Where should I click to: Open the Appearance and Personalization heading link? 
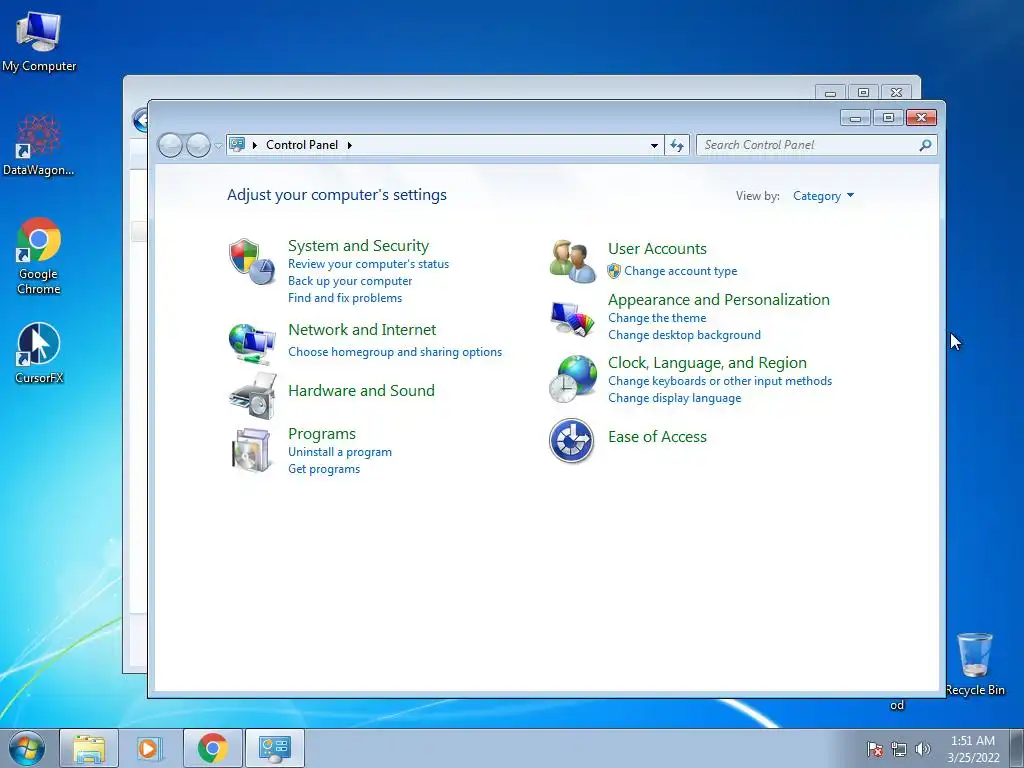coord(718,300)
